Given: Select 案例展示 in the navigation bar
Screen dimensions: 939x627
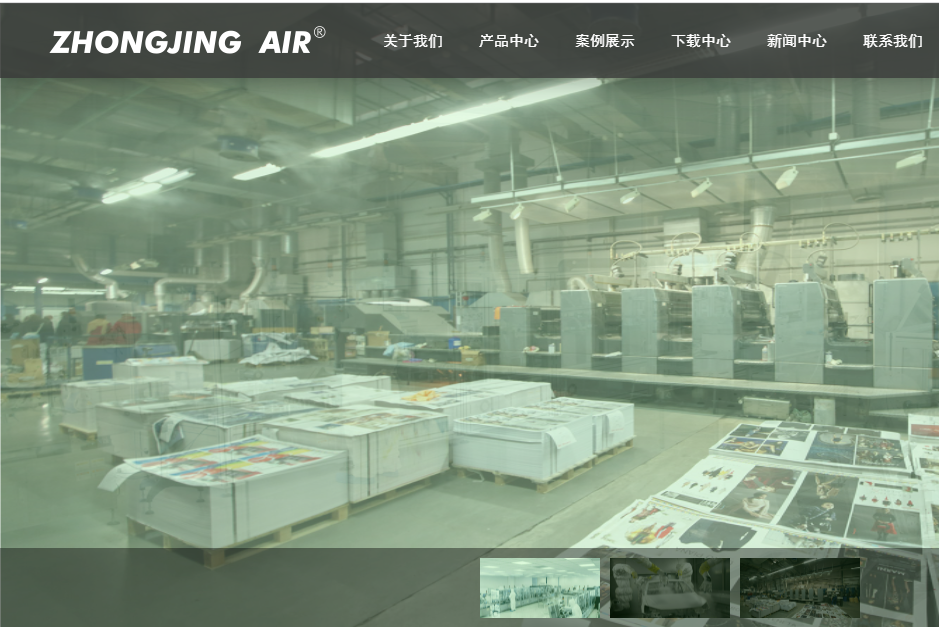Looking at the screenshot, I should pyautogui.click(x=605, y=41).
